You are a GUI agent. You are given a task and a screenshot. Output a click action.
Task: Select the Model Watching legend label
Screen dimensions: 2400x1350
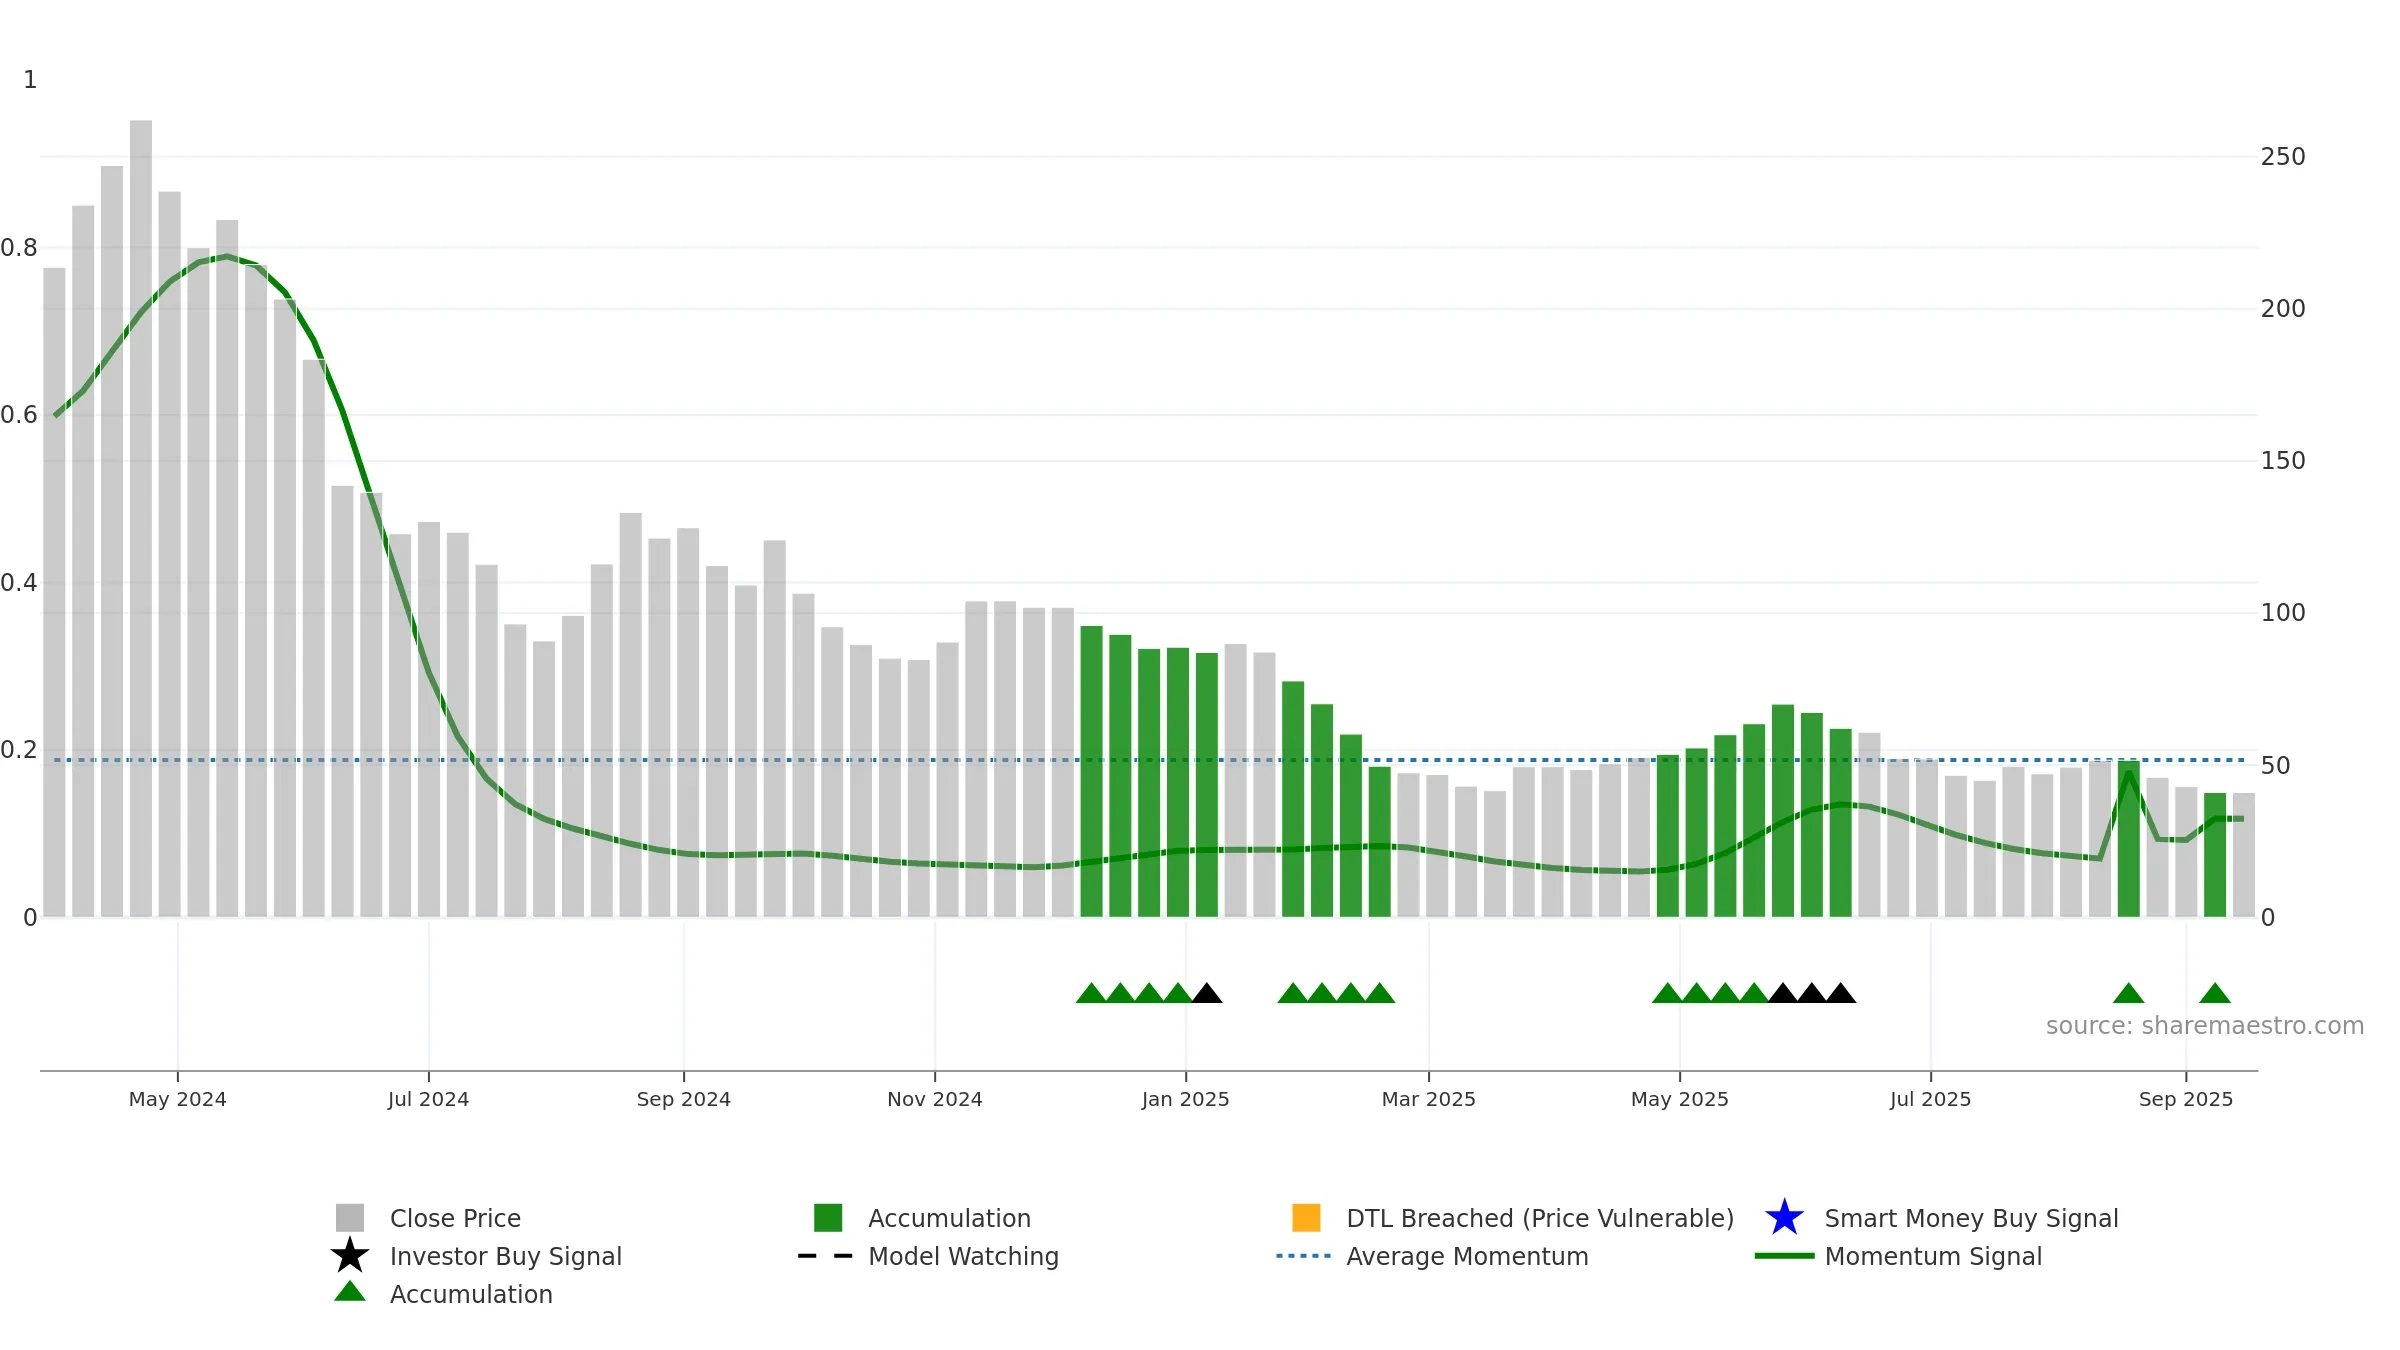tap(963, 1256)
